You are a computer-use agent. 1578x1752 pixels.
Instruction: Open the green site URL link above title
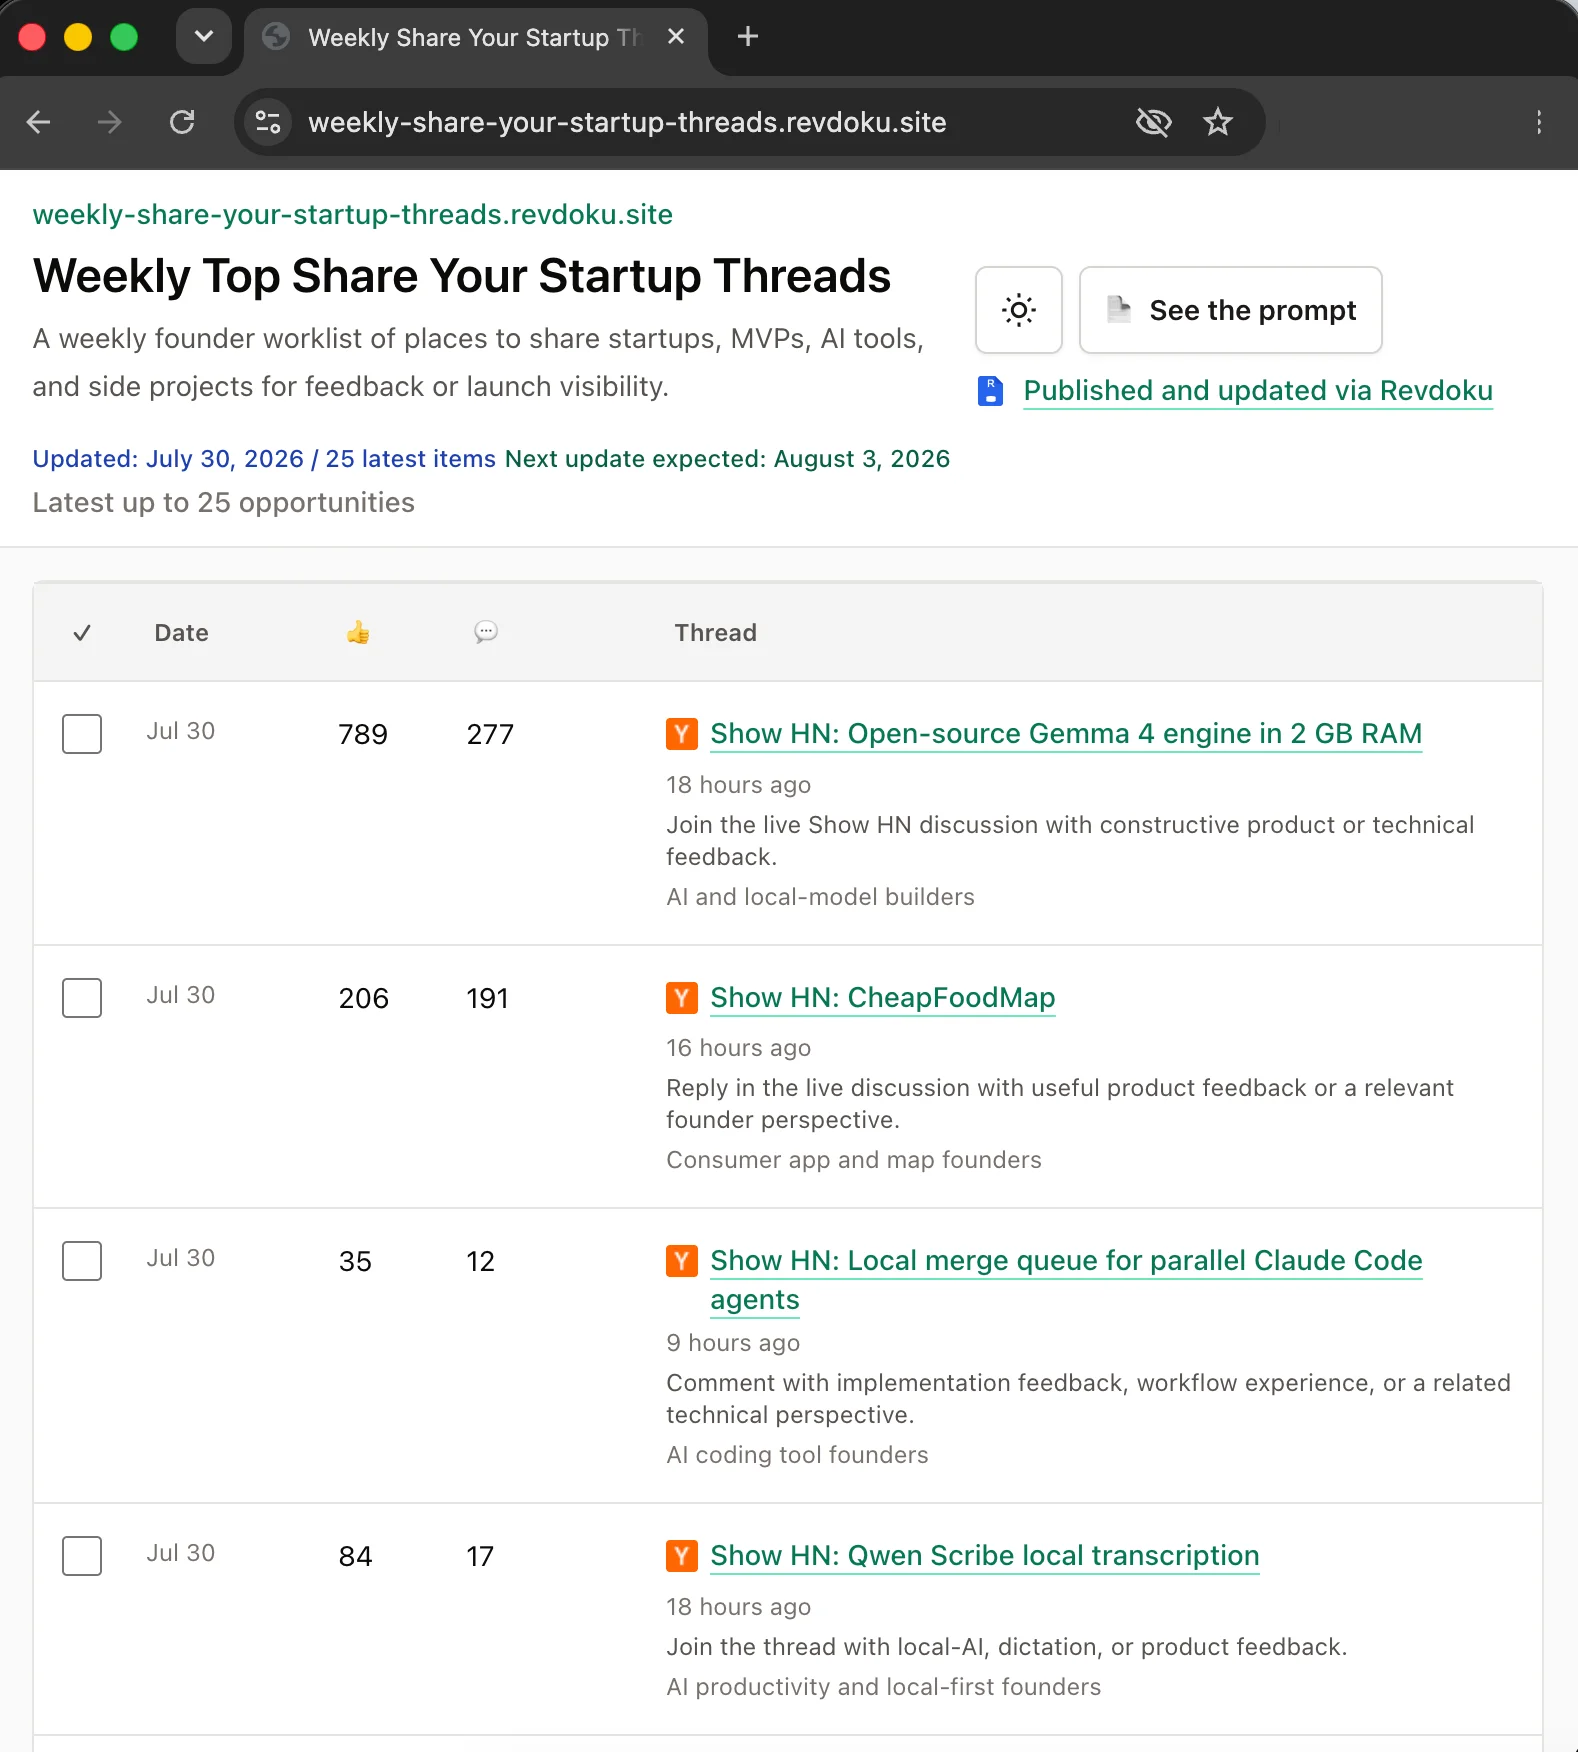point(352,214)
